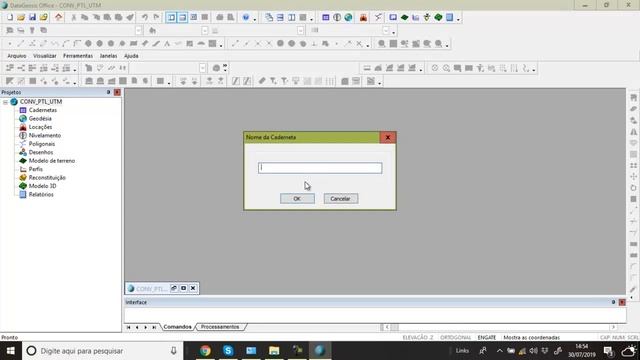This screenshot has height=360, width=640.
Task: Switch to the Processamentos tab
Action: (220, 327)
